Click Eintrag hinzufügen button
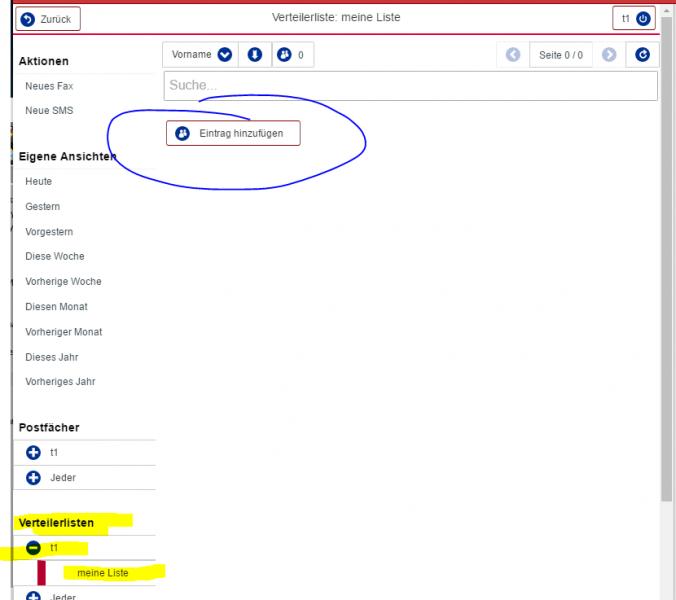This screenshot has width=676, height=600. (x=233, y=133)
